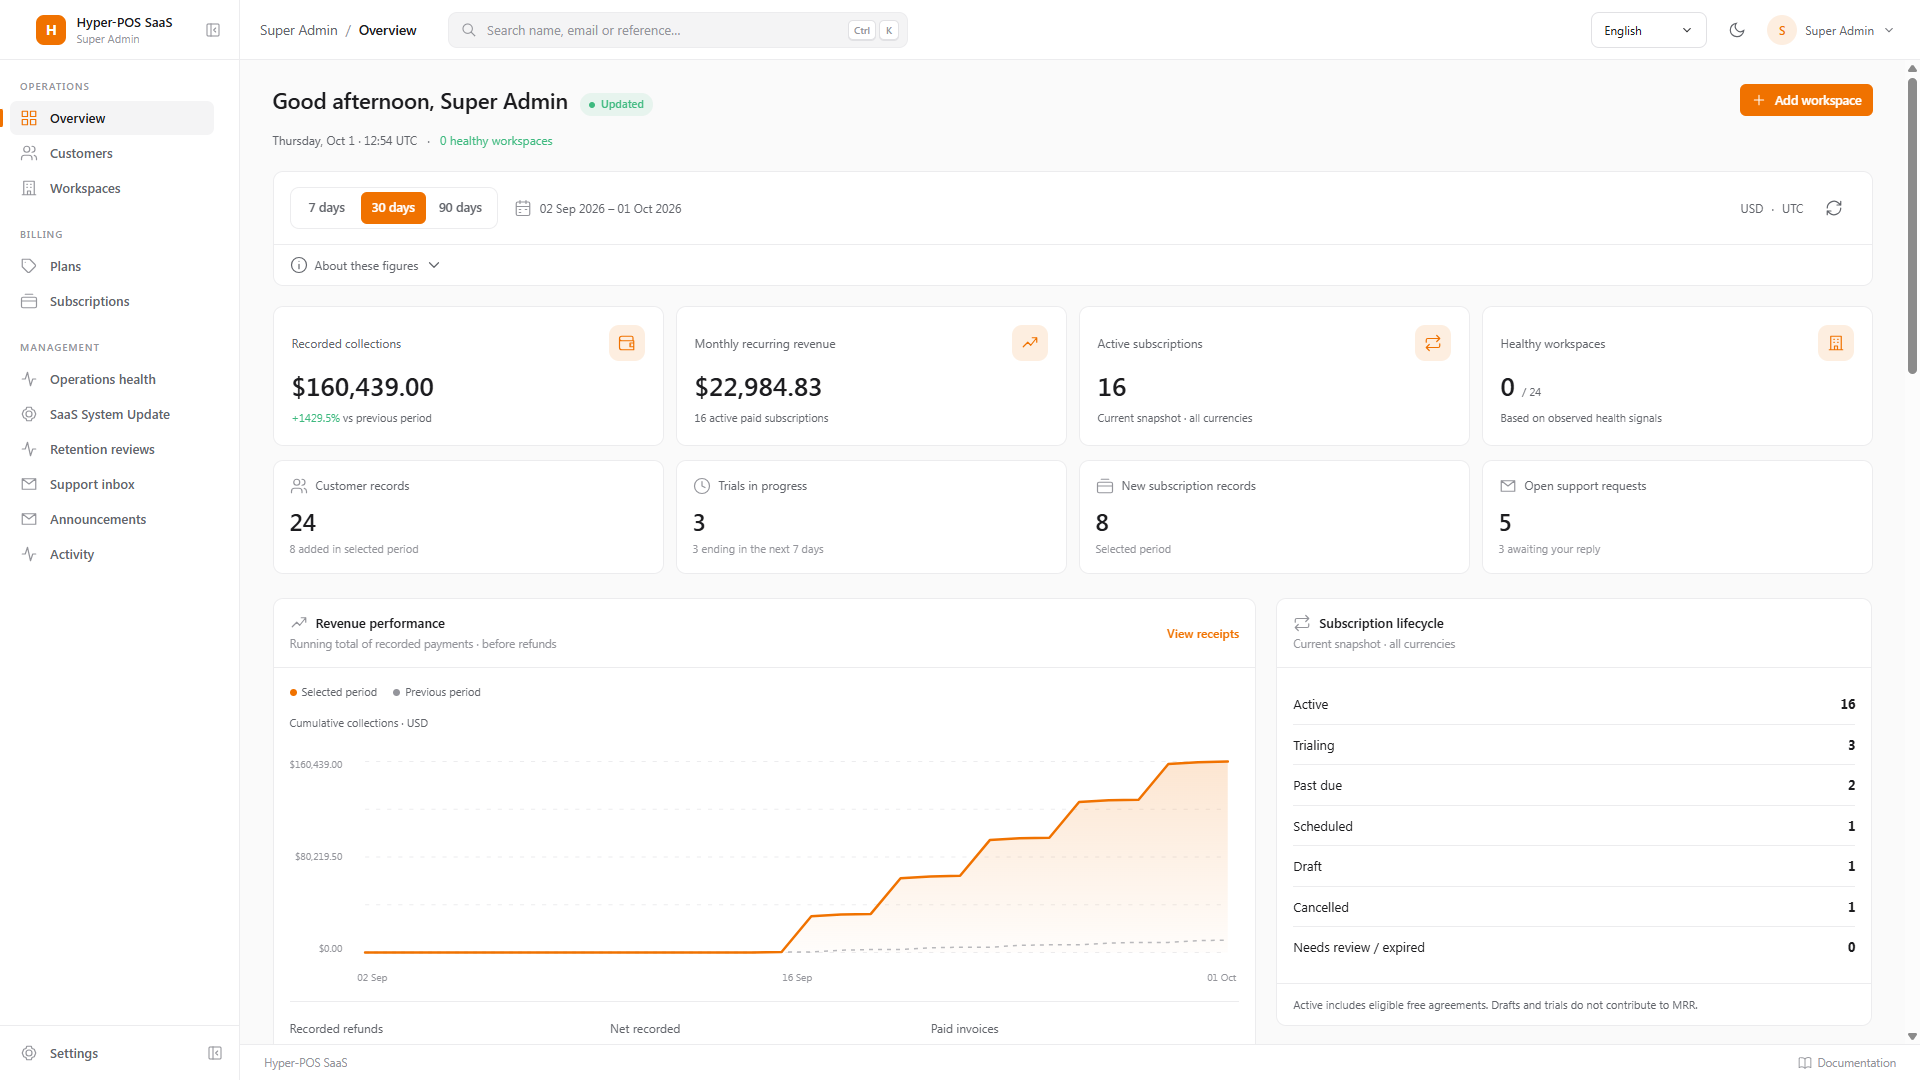Click the Monthly recurring revenue $22,984.83 value
This screenshot has height=1080, width=1920.
[x=758, y=387]
